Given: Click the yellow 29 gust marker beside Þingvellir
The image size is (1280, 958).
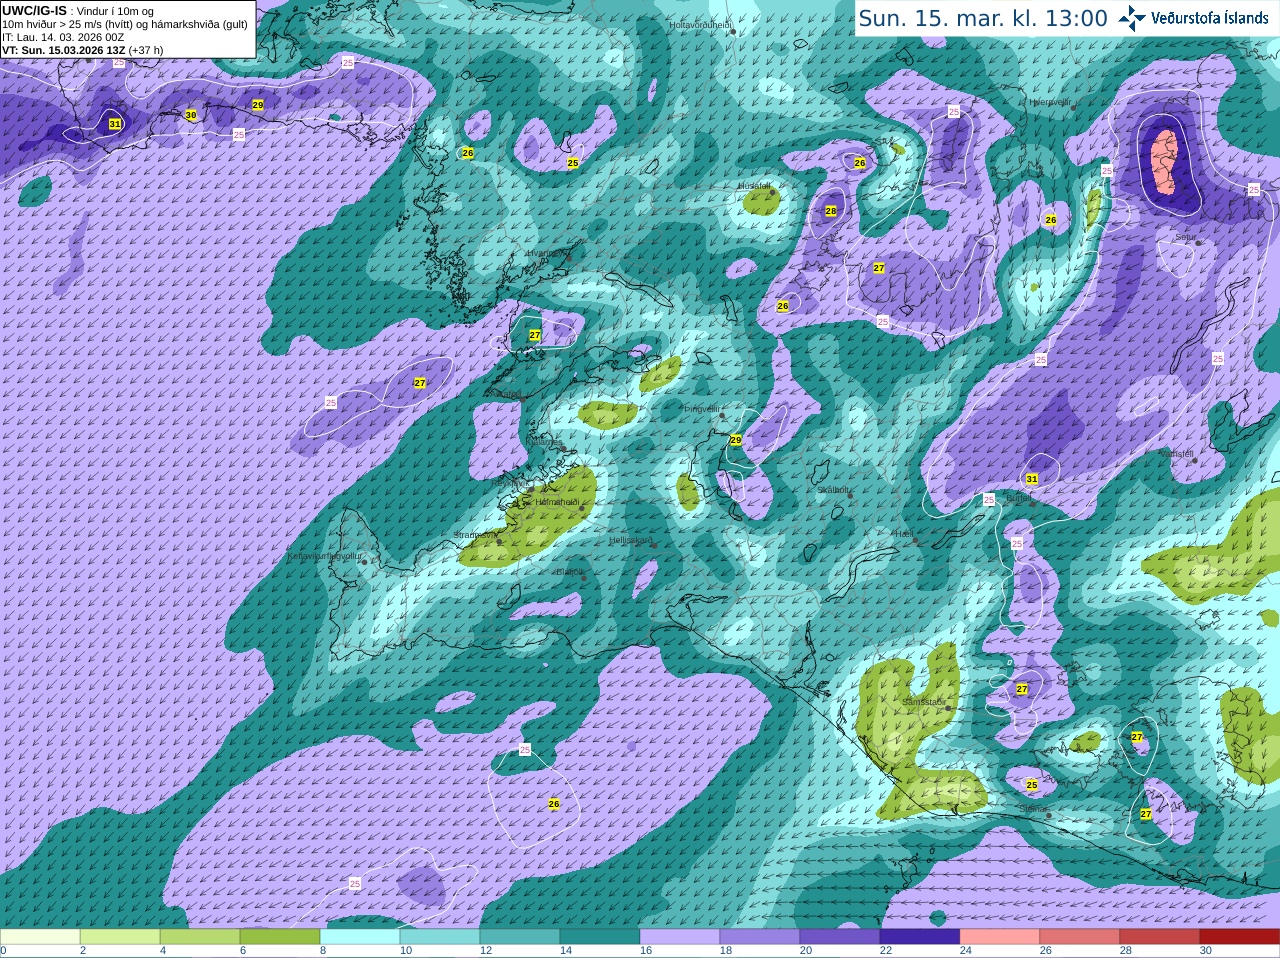Looking at the screenshot, I should 736,440.
